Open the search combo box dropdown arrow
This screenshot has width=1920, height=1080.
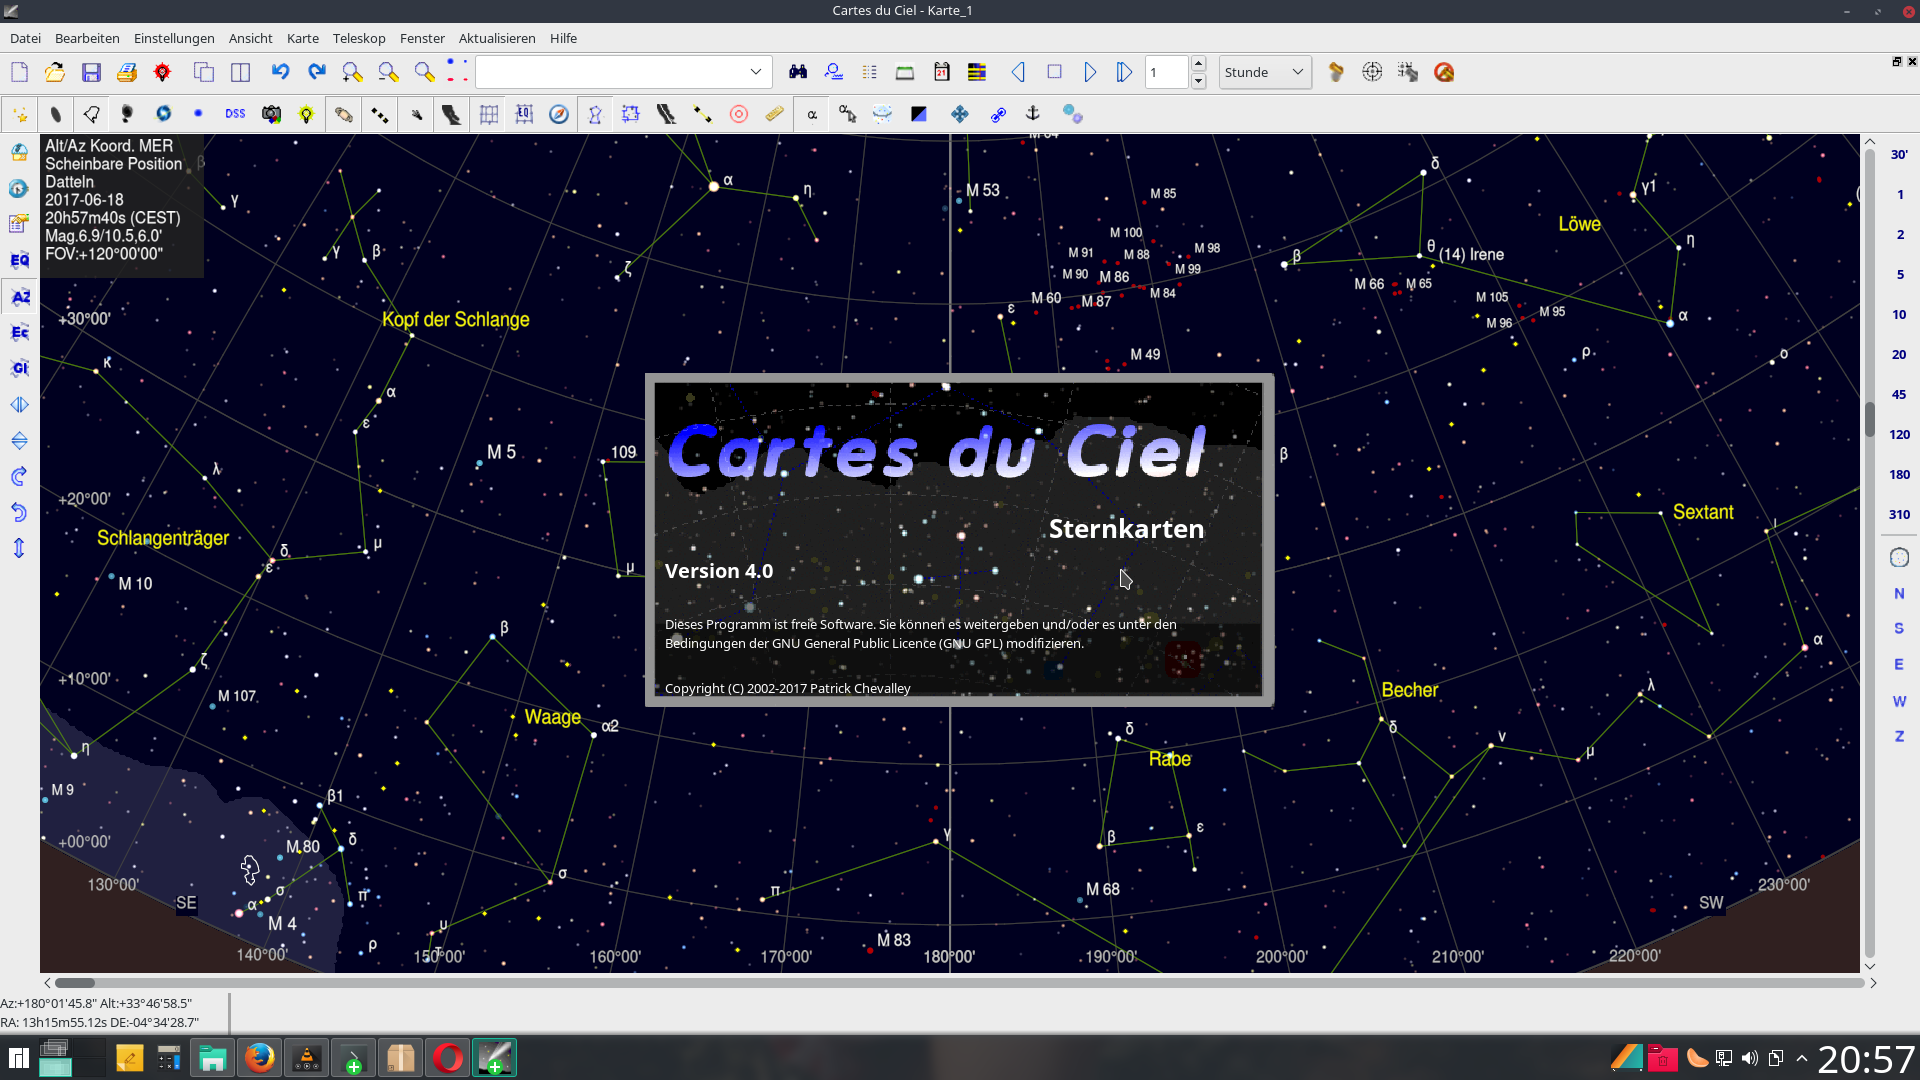[x=756, y=72]
